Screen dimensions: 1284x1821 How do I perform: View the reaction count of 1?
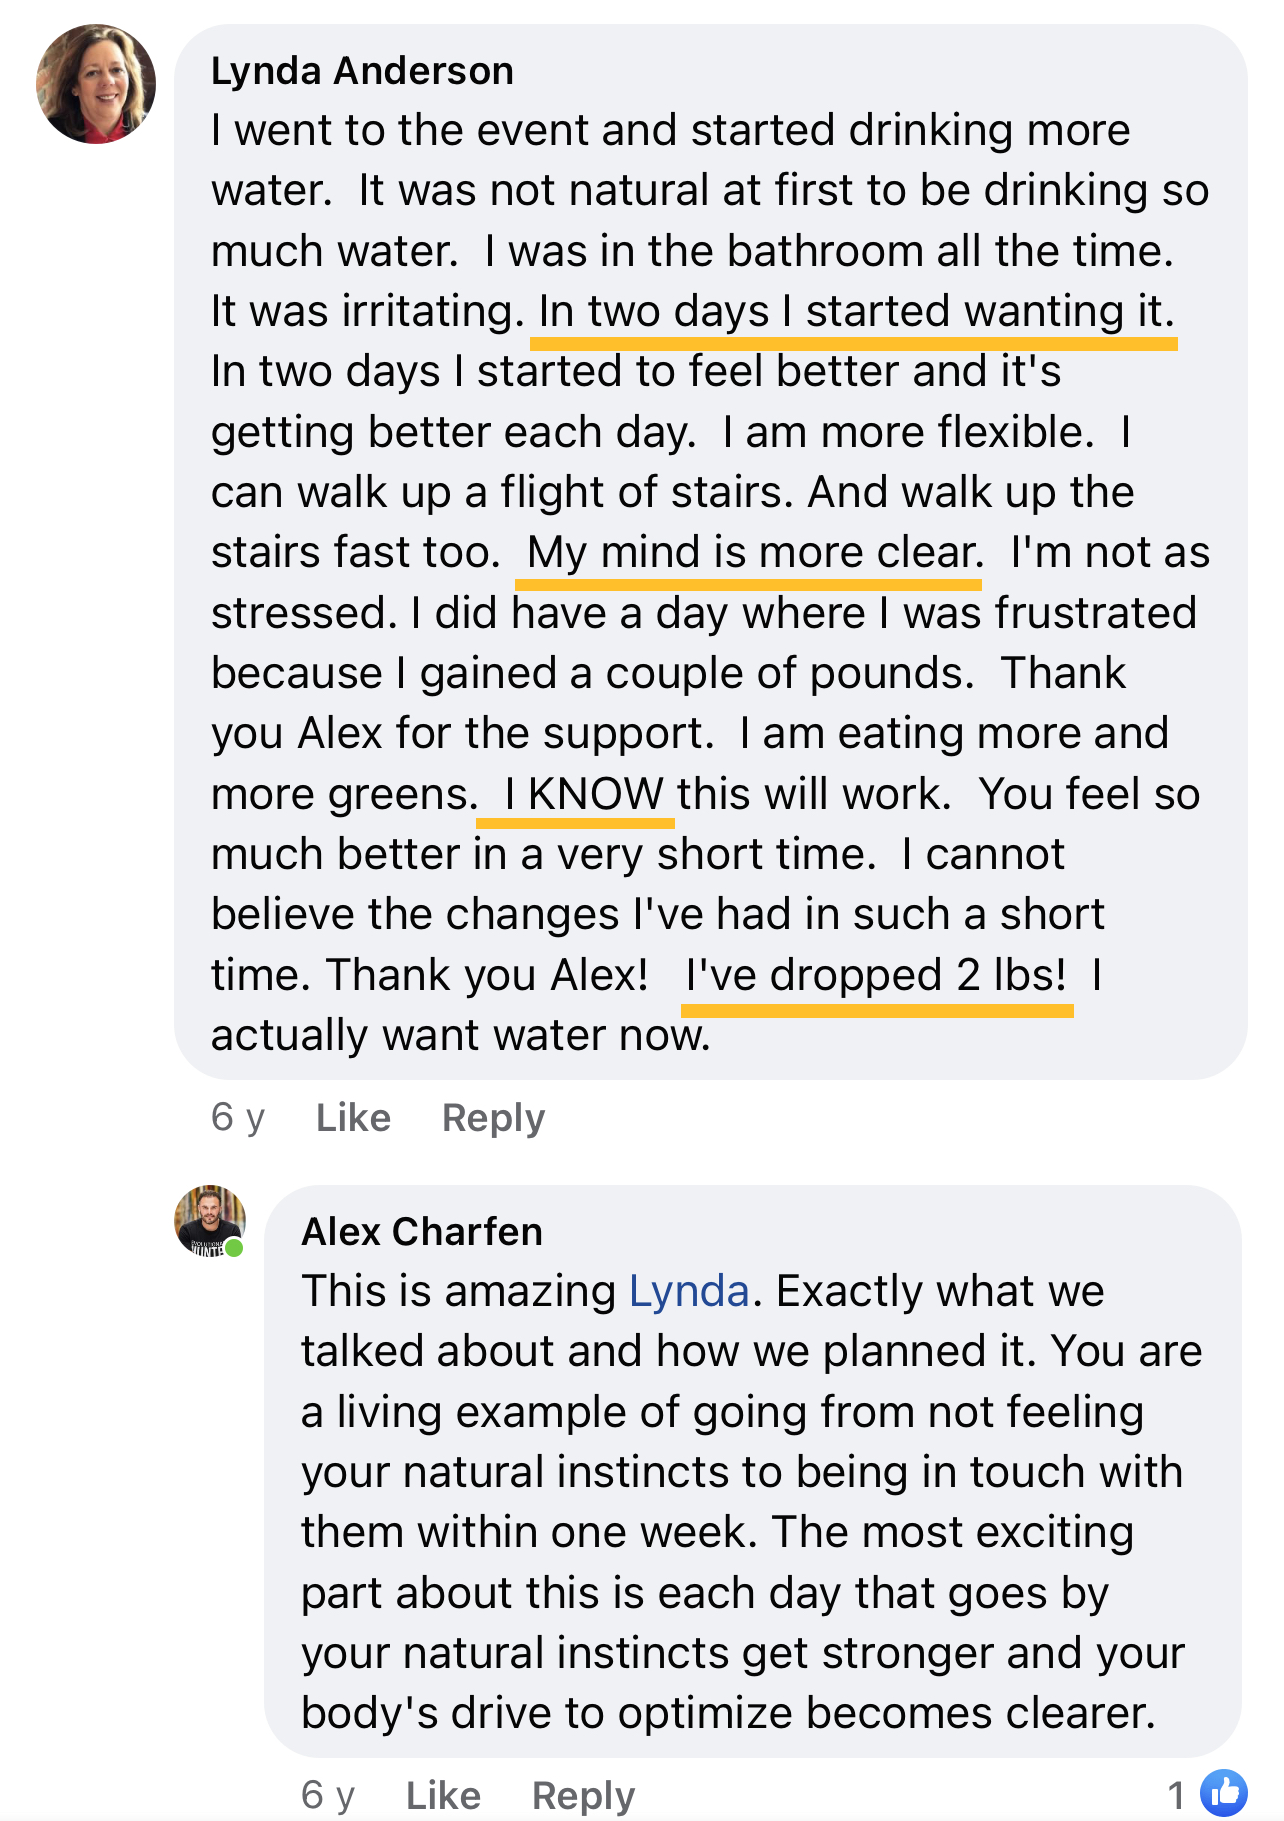coord(1176,1795)
